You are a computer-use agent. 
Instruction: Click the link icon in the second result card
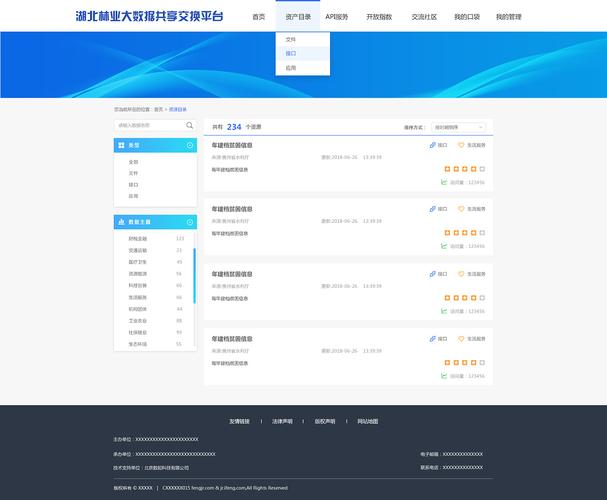(432, 209)
